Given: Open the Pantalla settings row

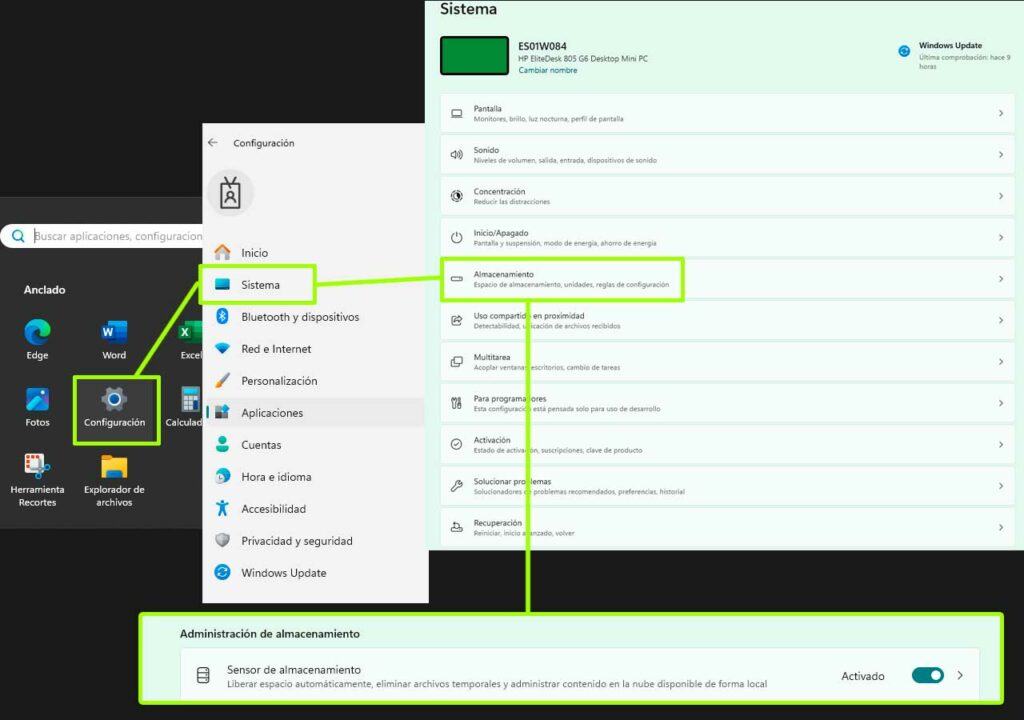Looking at the screenshot, I should (x=726, y=113).
